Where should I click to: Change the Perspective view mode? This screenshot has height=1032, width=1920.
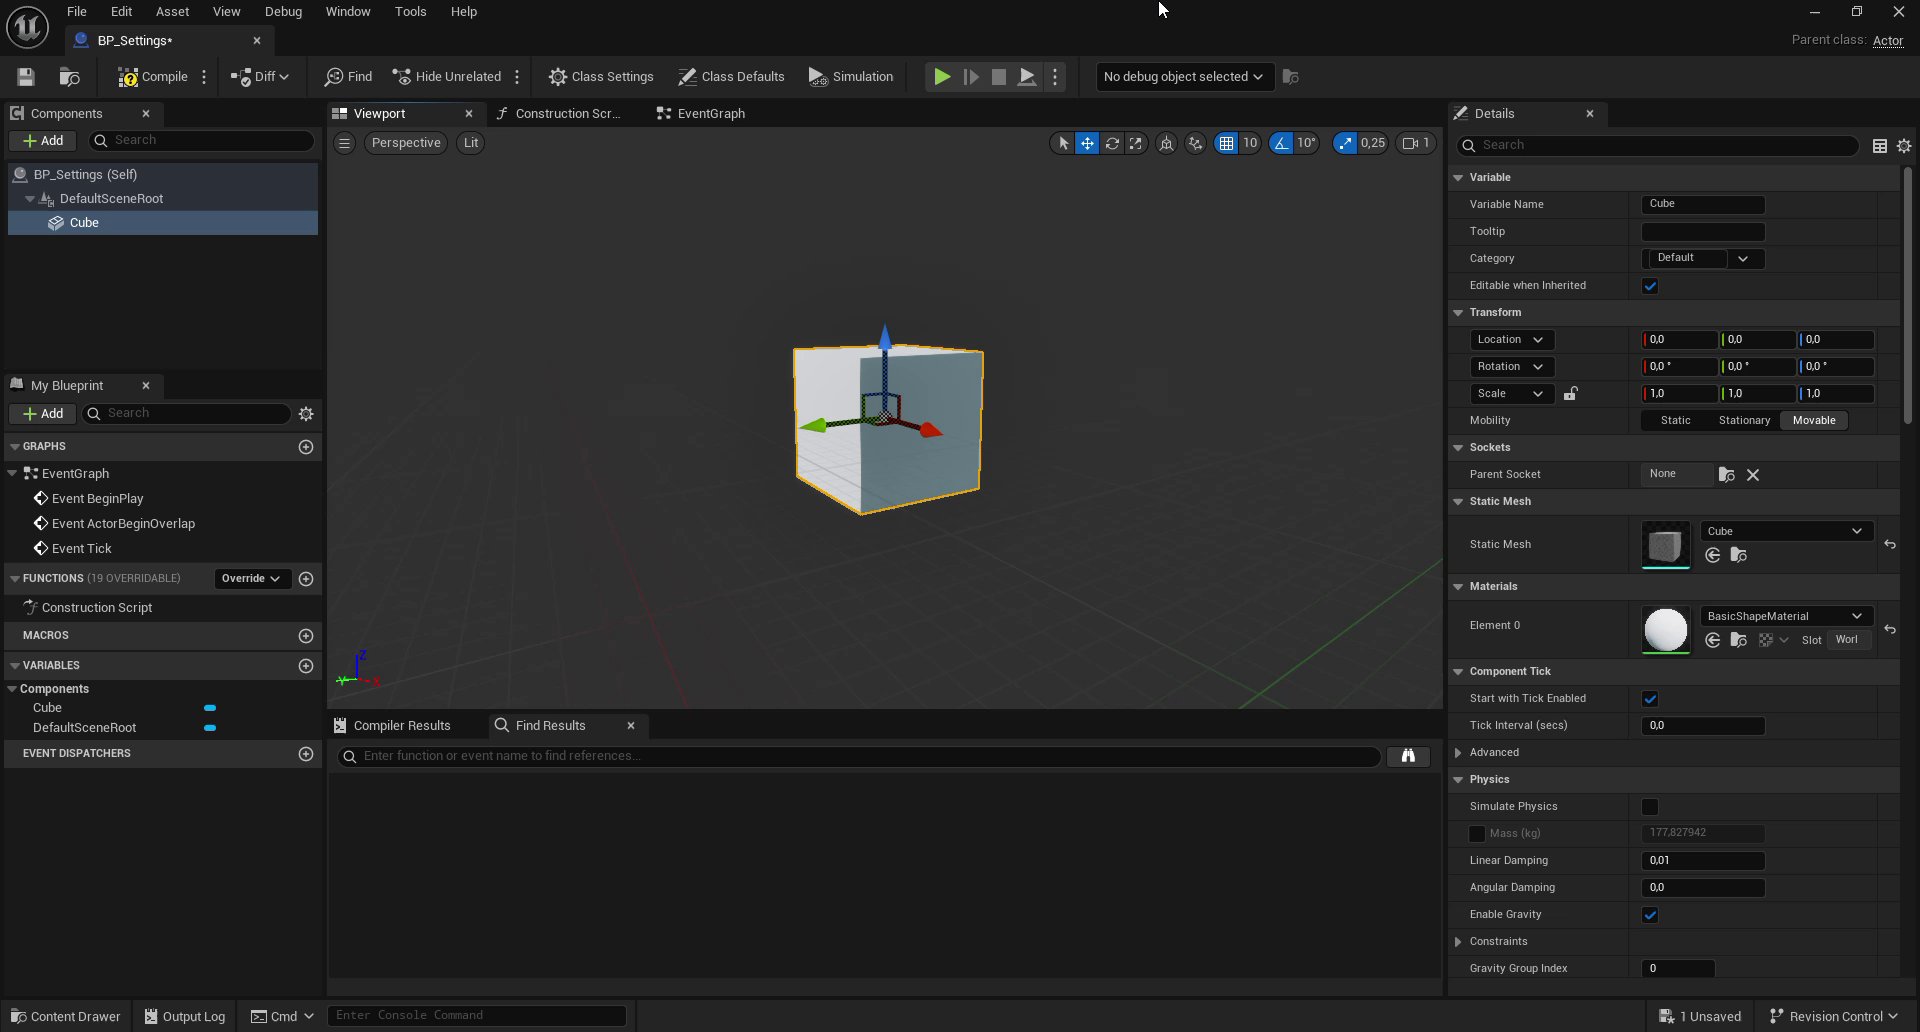[406, 143]
